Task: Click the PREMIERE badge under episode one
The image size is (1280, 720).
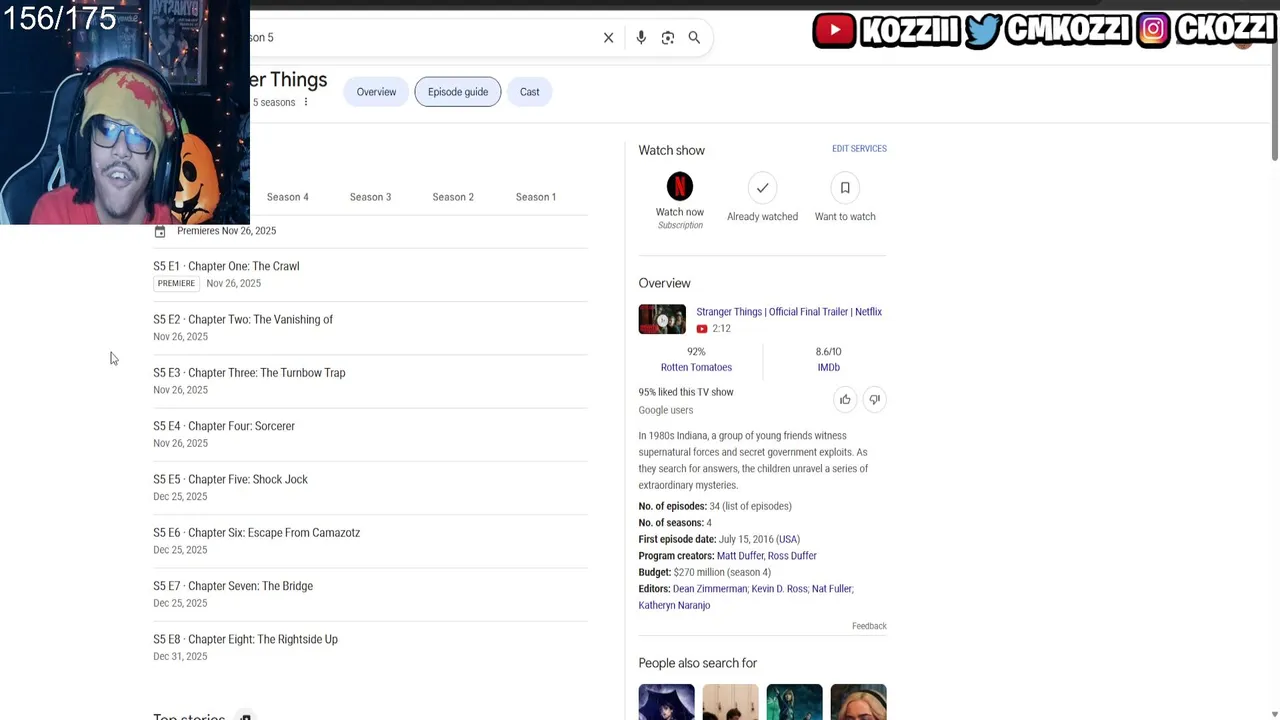Action: [x=176, y=284]
